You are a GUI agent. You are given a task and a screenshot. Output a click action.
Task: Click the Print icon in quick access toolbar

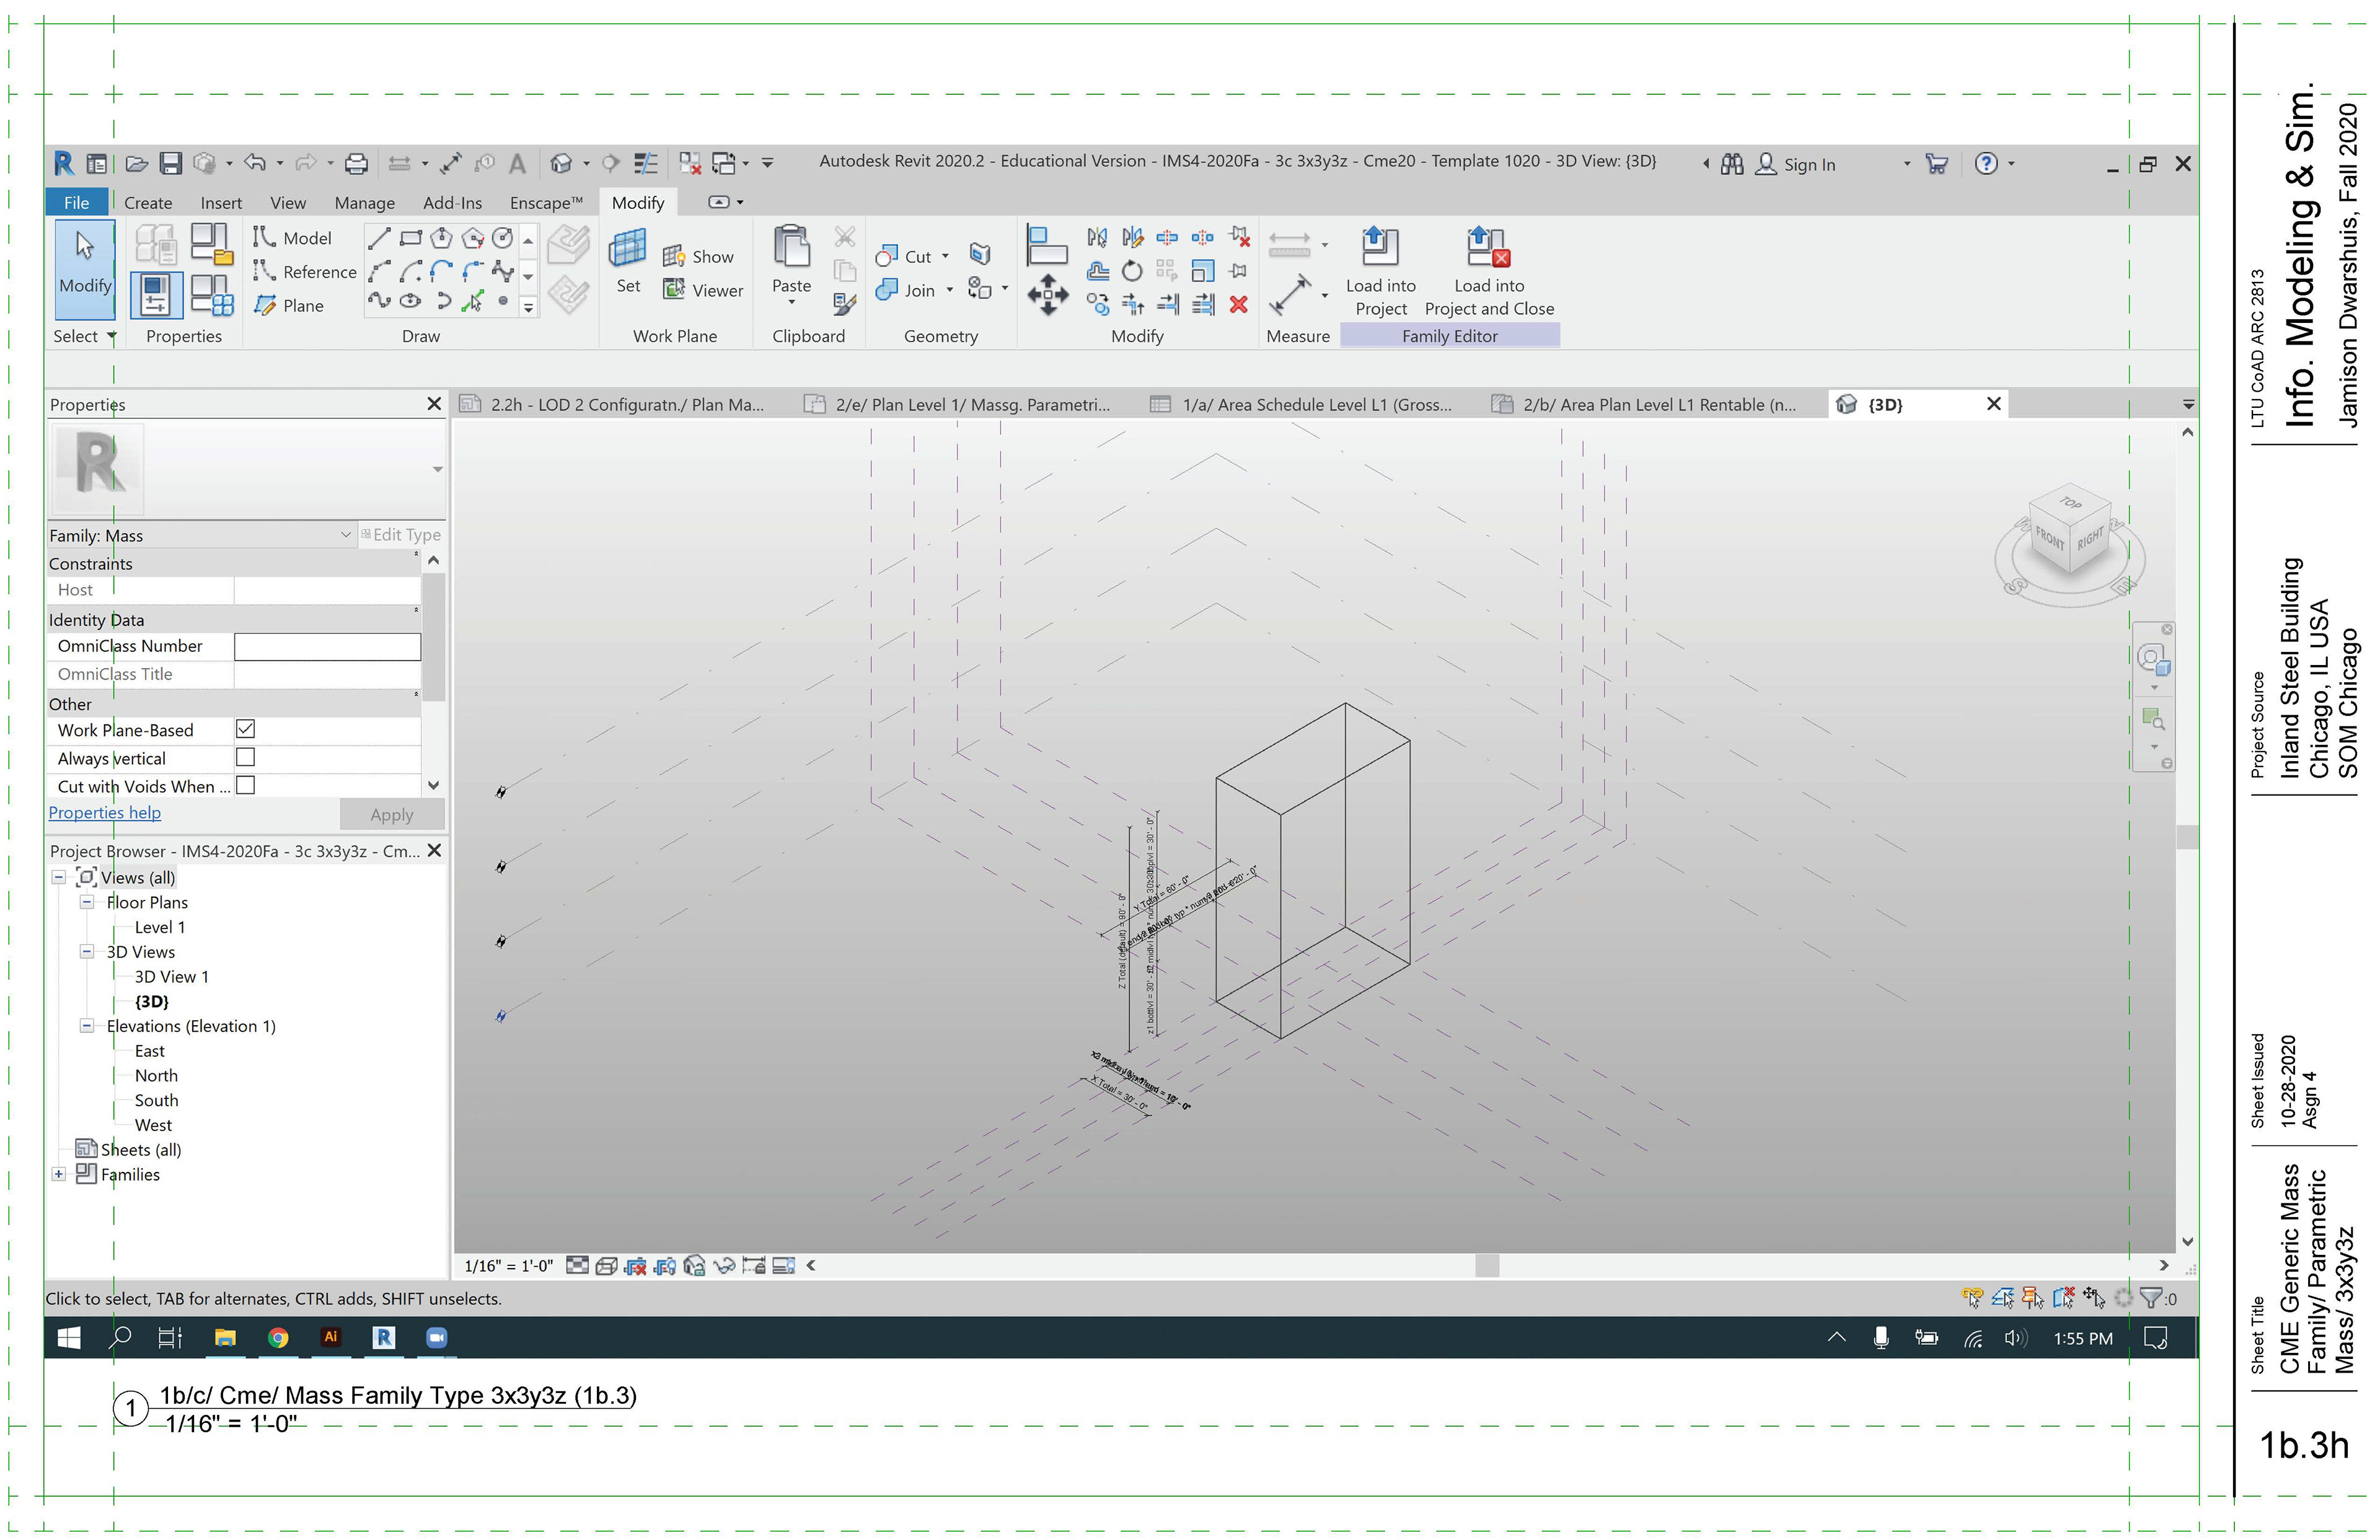[356, 163]
